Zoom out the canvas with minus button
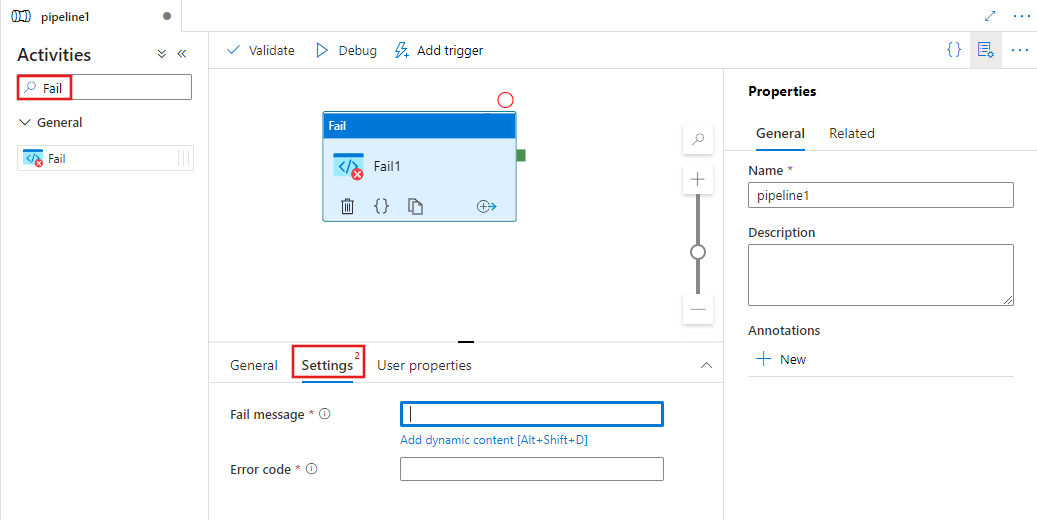Viewport: 1037px width, 520px height. tap(698, 309)
